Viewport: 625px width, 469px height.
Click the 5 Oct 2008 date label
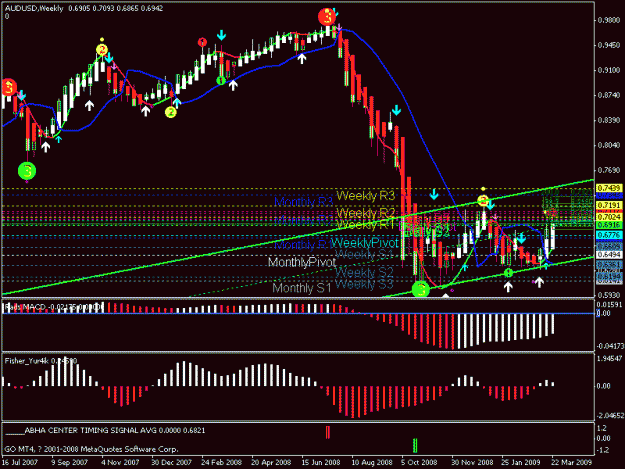click(419, 463)
